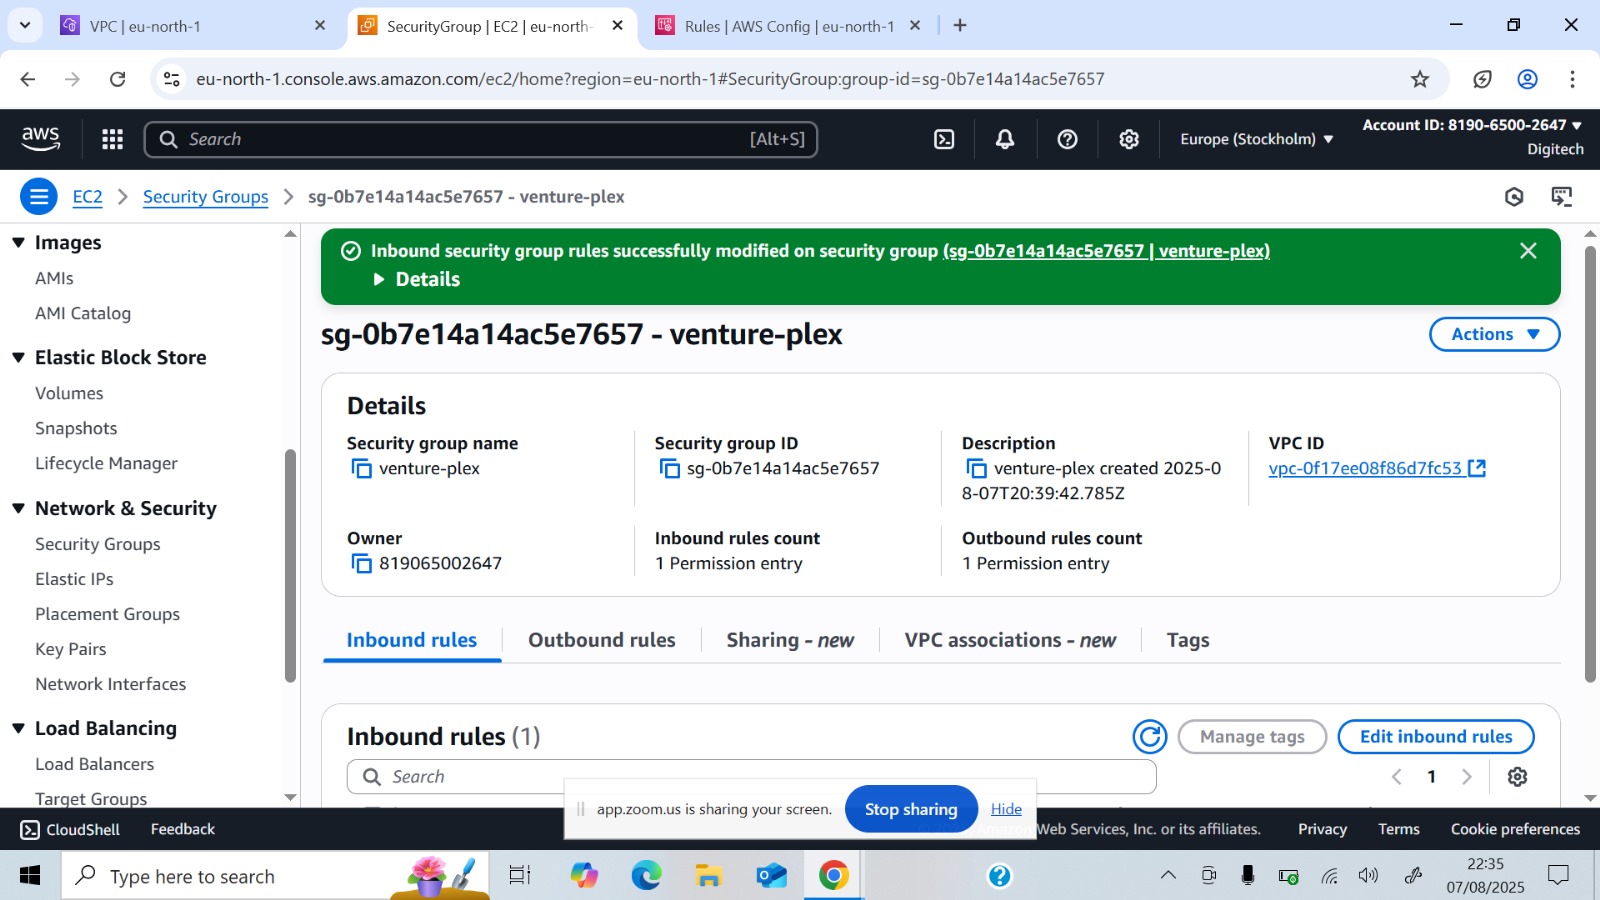
Task: Open the notifications bell
Action: pos(1005,139)
